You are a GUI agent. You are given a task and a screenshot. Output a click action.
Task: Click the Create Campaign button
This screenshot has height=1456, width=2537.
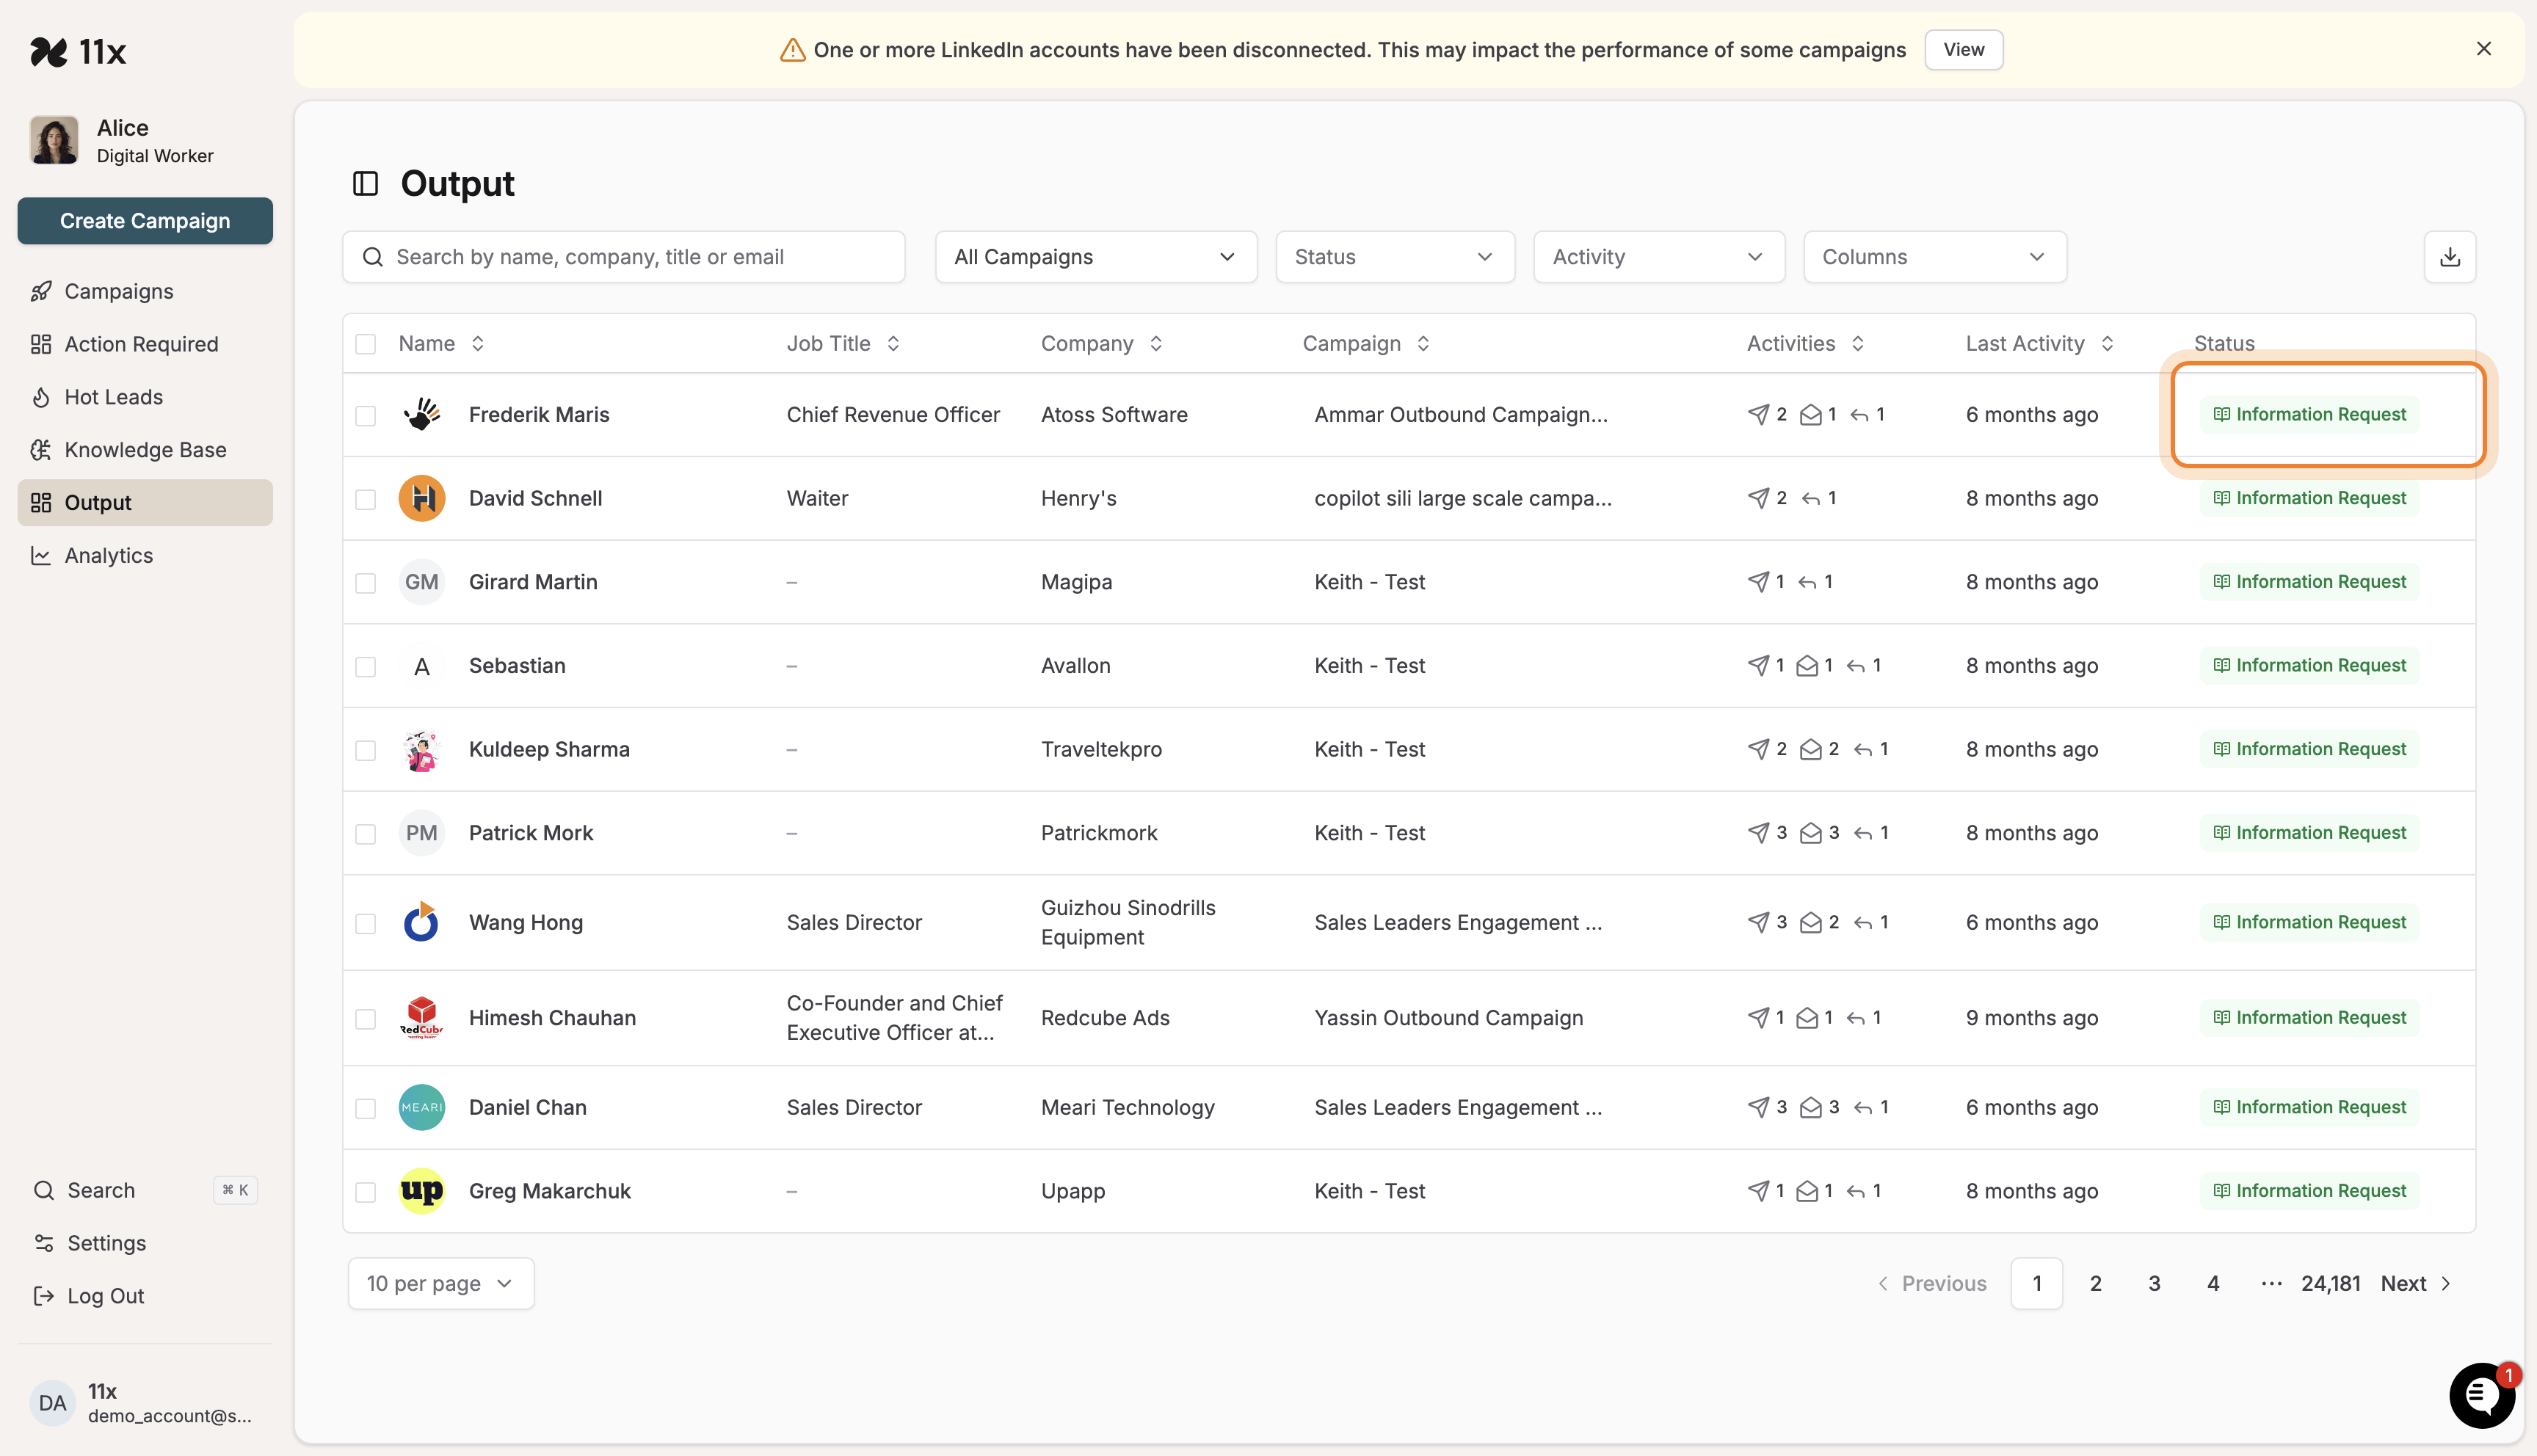pyautogui.click(x=144, y=221)
